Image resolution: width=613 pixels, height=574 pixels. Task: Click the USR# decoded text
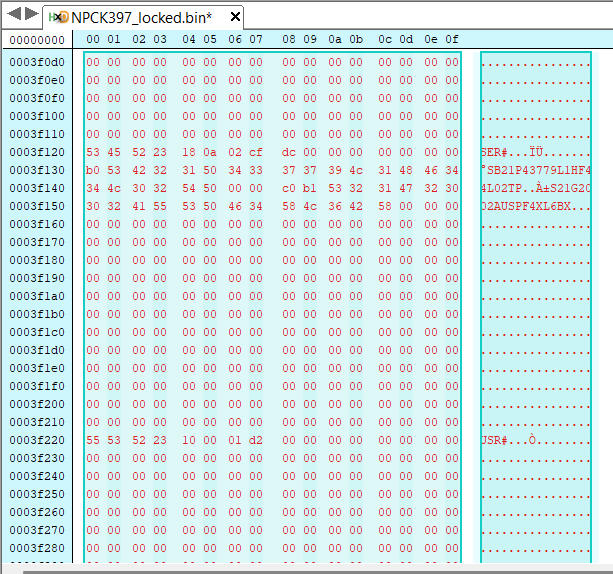[495, 440]
